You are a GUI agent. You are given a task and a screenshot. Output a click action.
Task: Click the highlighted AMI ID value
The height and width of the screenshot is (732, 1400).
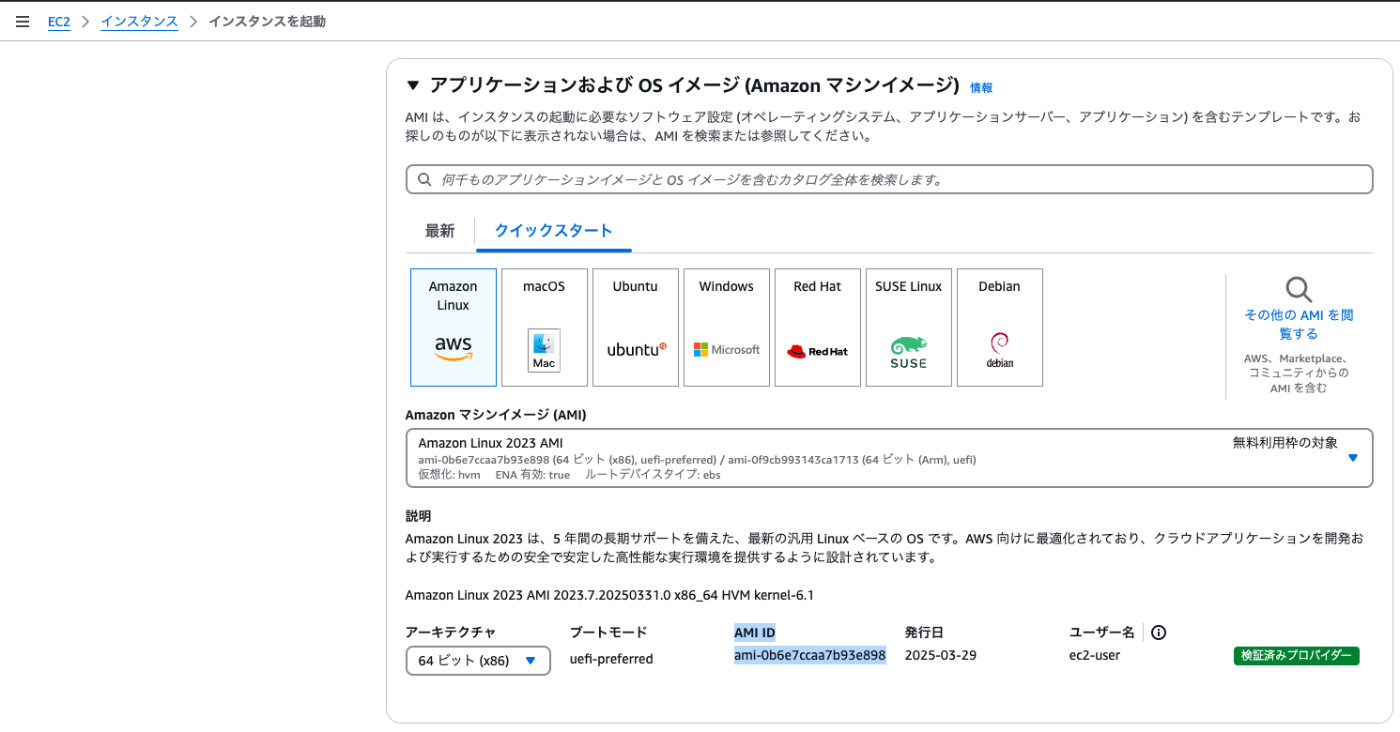pos(809,655)
